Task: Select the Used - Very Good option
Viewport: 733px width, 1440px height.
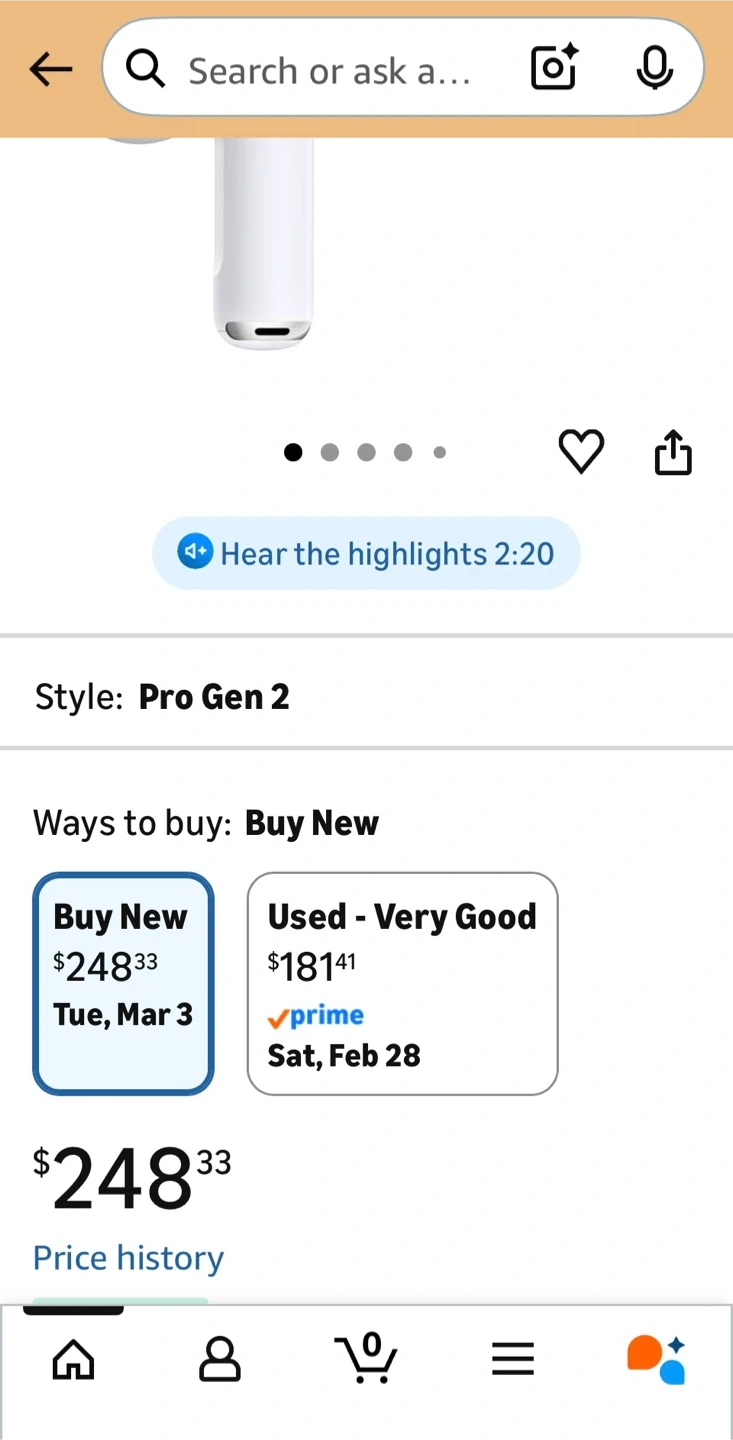Action: coord(402,983)
